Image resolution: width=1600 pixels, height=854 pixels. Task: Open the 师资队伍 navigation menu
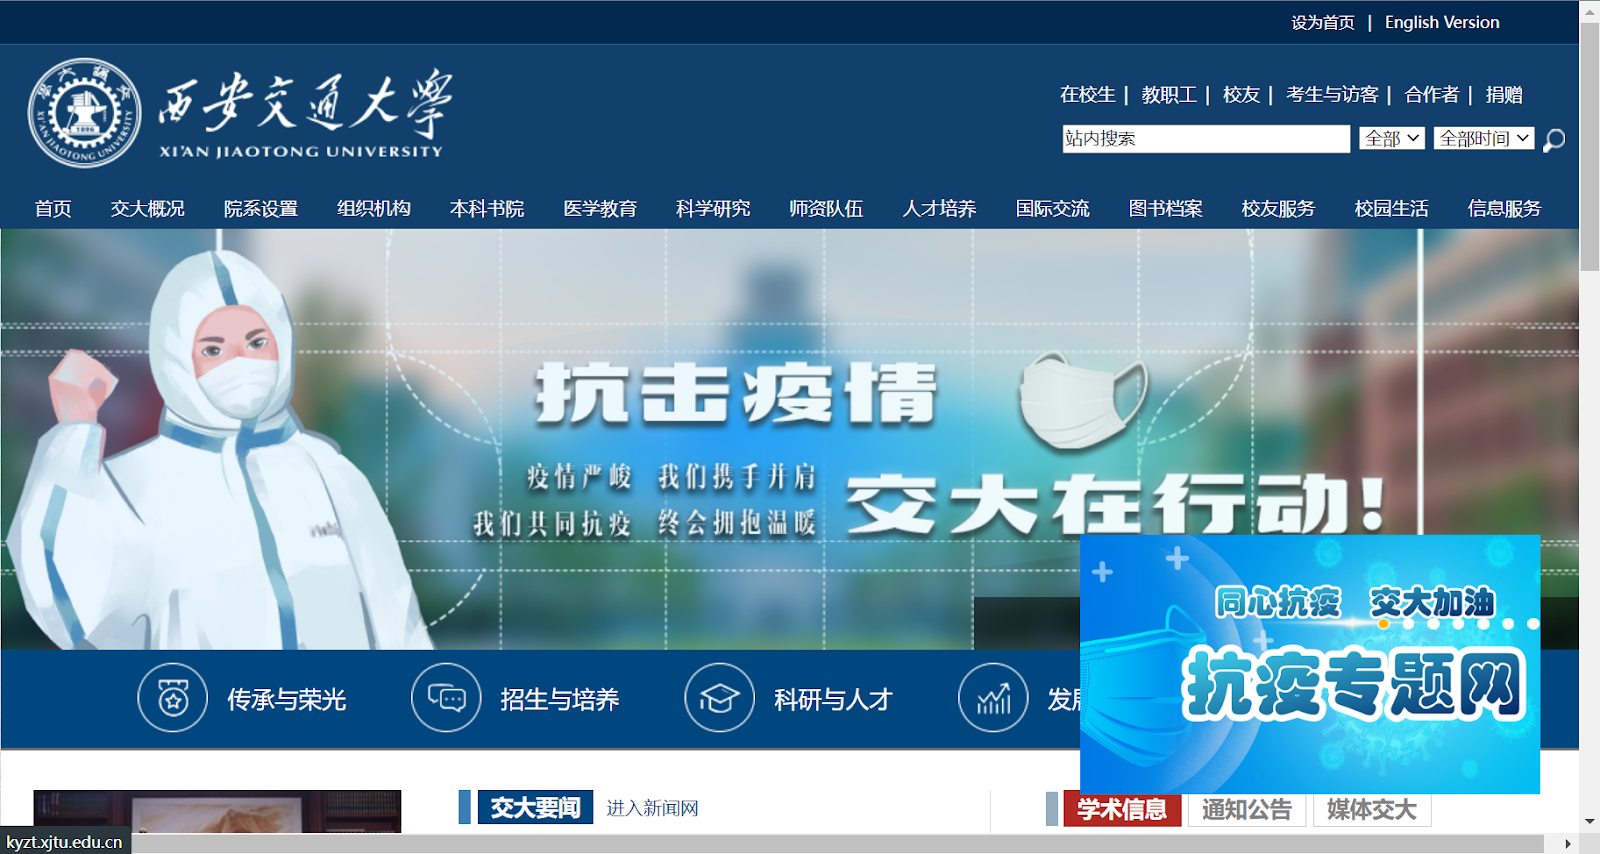tap(826, 208)
